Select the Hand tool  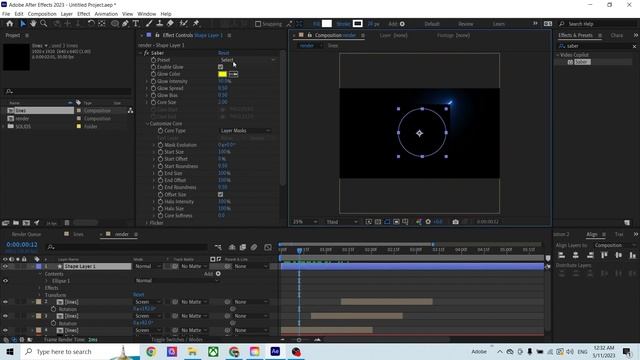click(x=33, y=24)
